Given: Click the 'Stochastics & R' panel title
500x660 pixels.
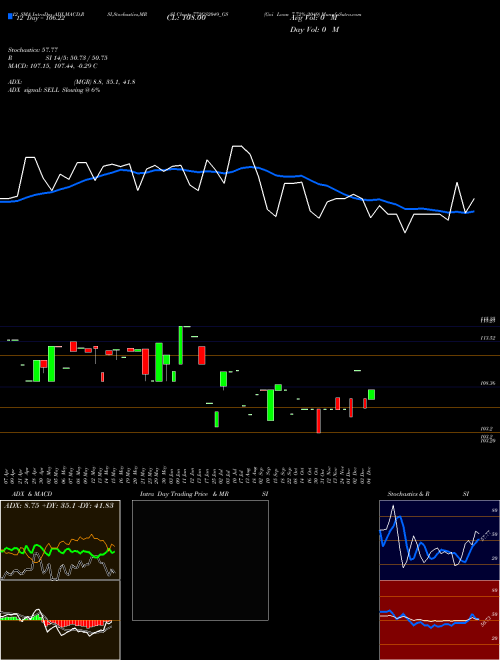Looking at the screenshot, I should pyautogui.click(x=409, y=494).
